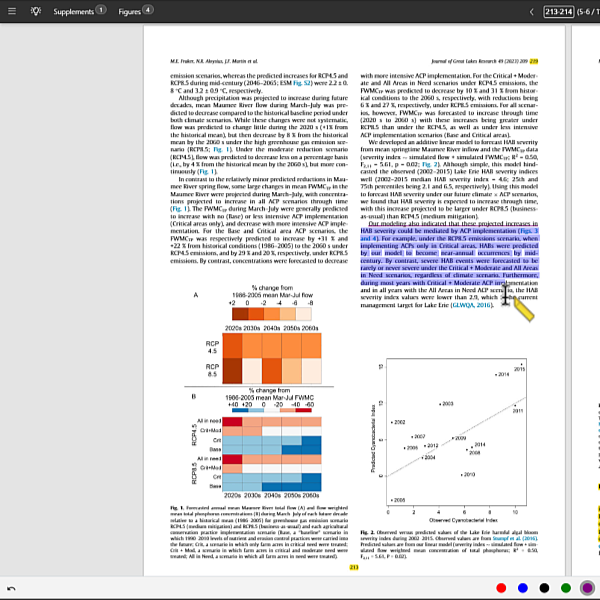Screen dimensions: 600x600
Task: Open the Figures tab
Action: 129,11
